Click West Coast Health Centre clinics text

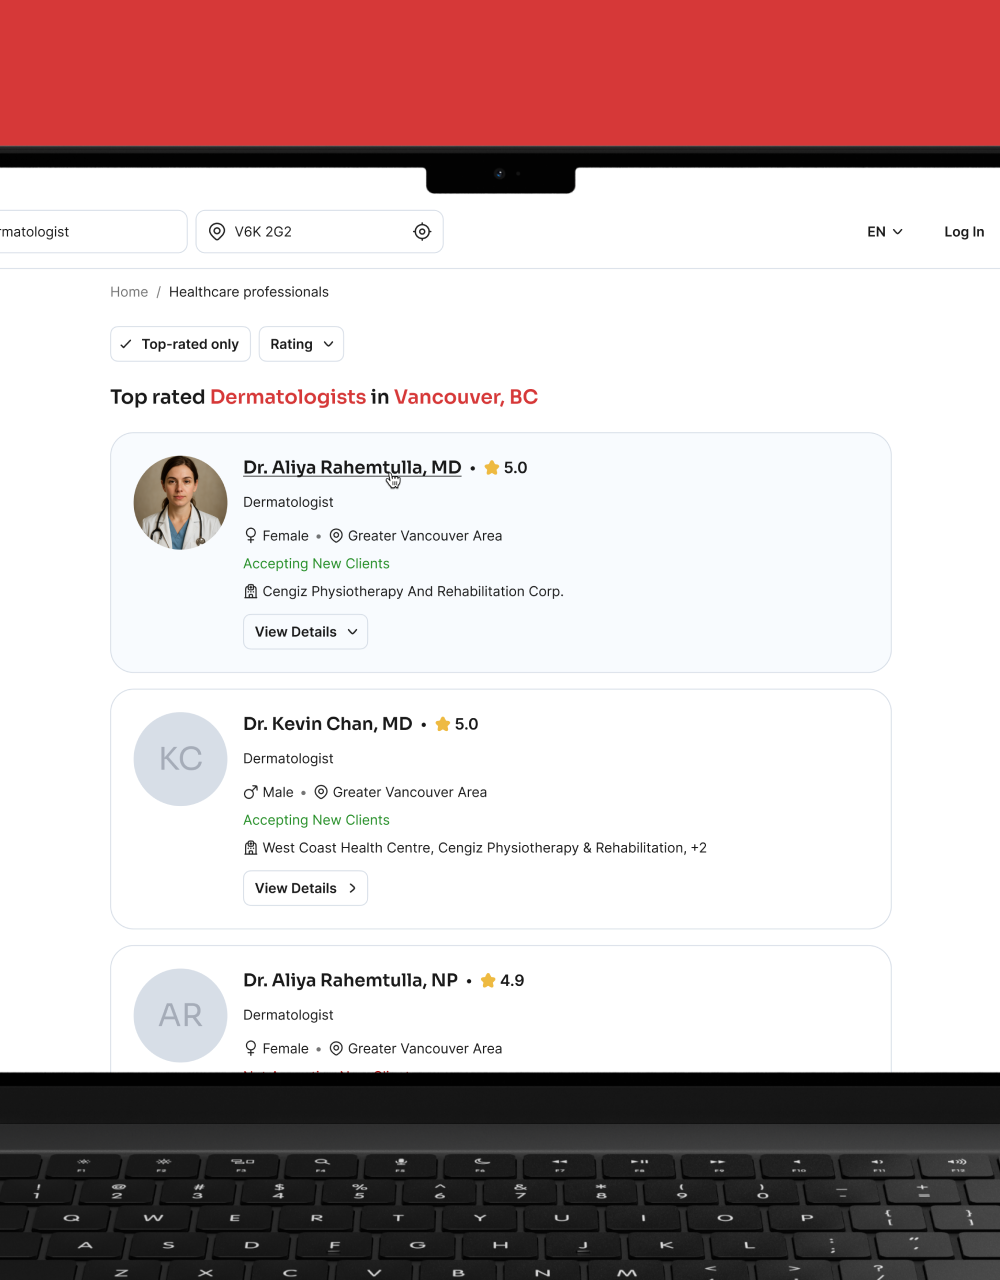click(484, 848)
